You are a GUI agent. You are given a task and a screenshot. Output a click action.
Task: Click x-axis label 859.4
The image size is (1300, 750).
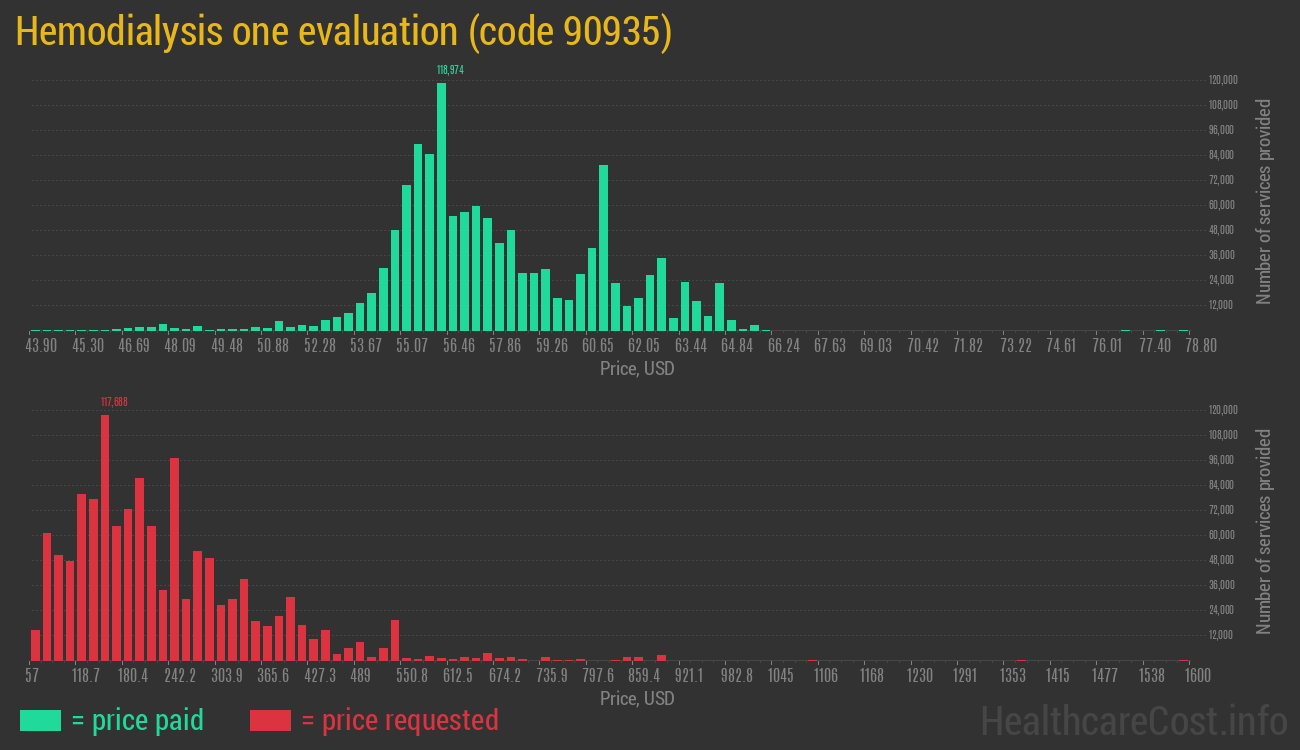(644, 676)
